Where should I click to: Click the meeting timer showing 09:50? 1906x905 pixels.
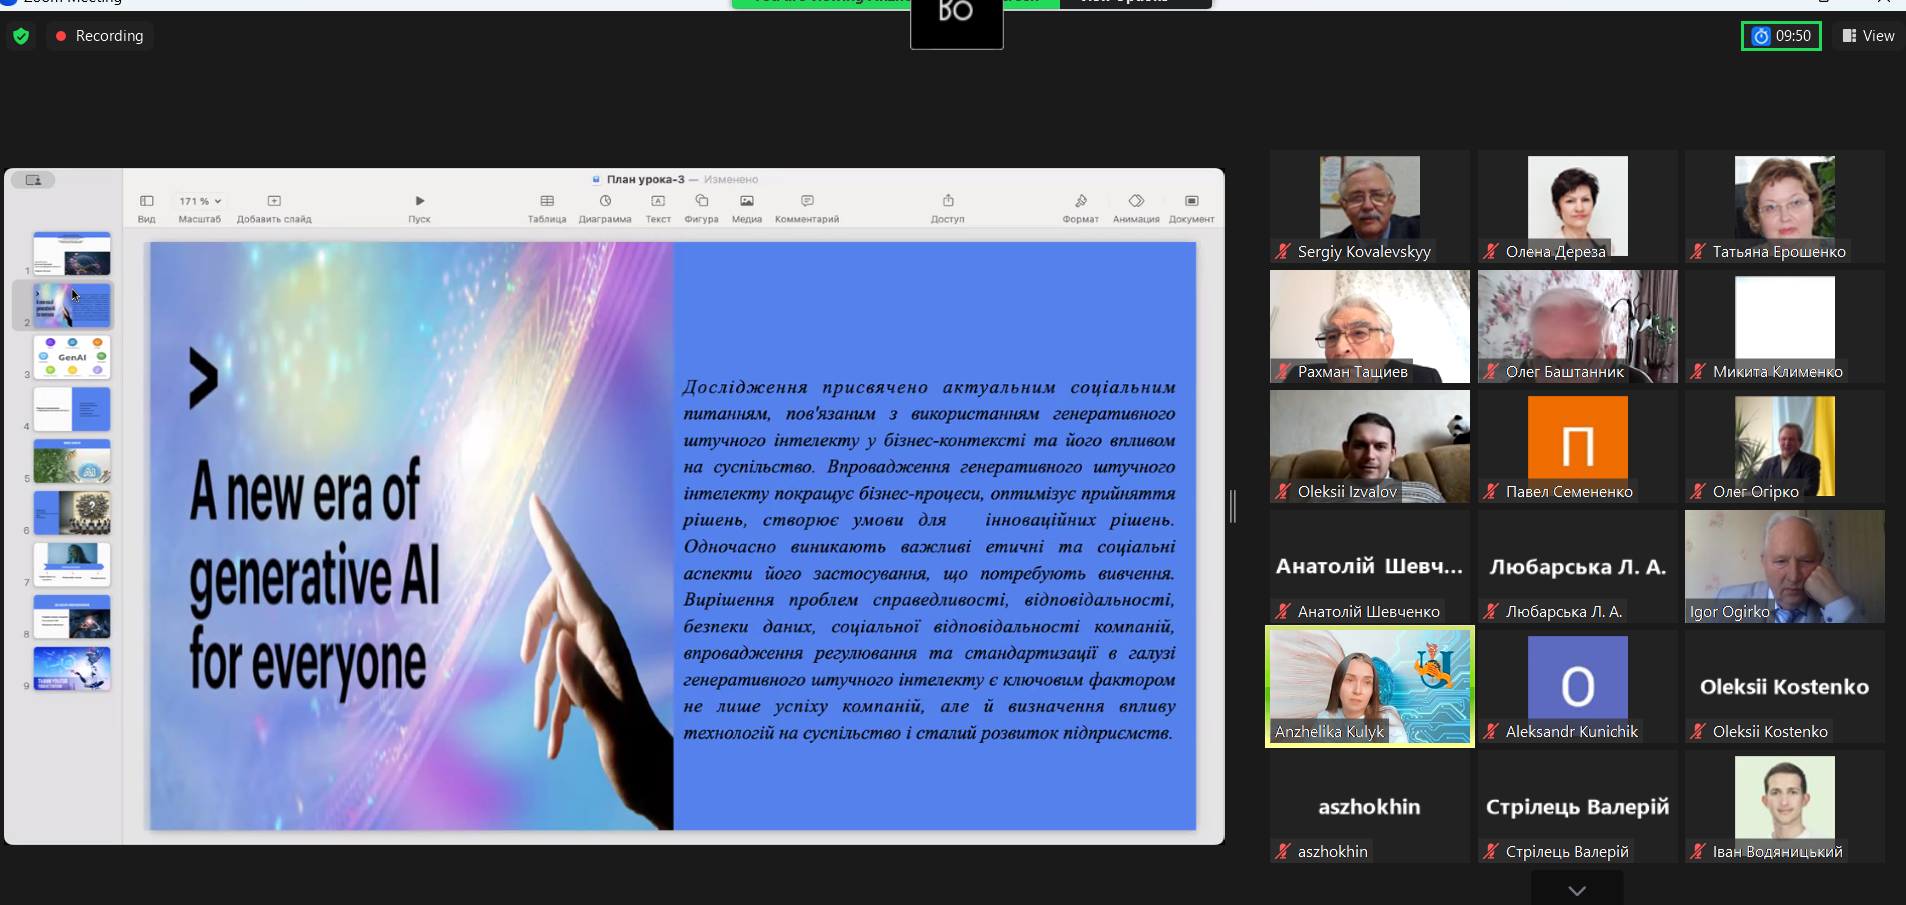[1781, 36]
